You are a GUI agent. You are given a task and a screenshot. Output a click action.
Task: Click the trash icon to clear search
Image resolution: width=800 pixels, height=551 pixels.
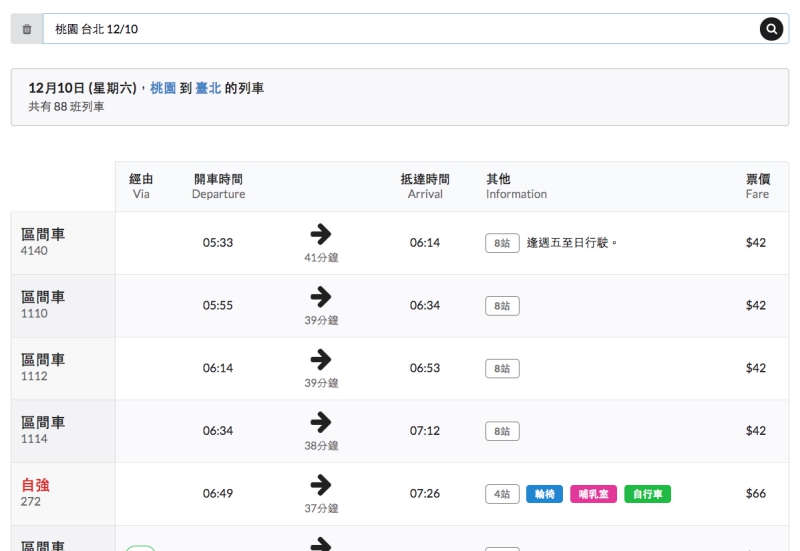pos(27,29)
